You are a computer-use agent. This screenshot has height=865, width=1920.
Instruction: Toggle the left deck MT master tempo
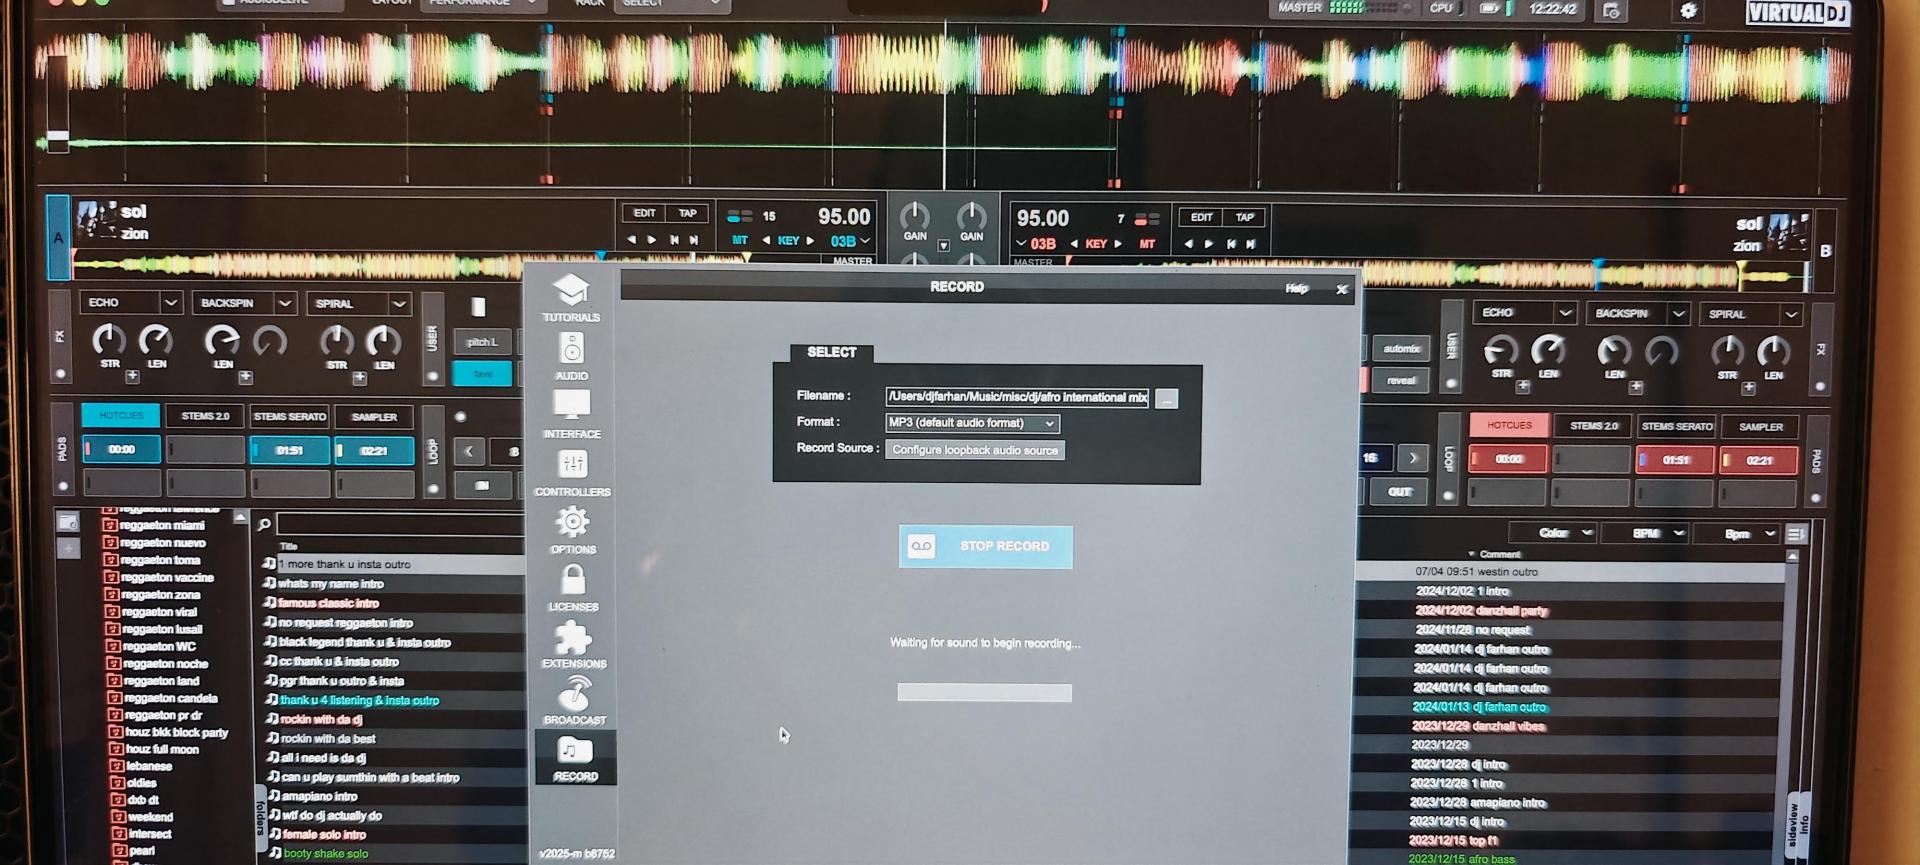pos(739,241)
